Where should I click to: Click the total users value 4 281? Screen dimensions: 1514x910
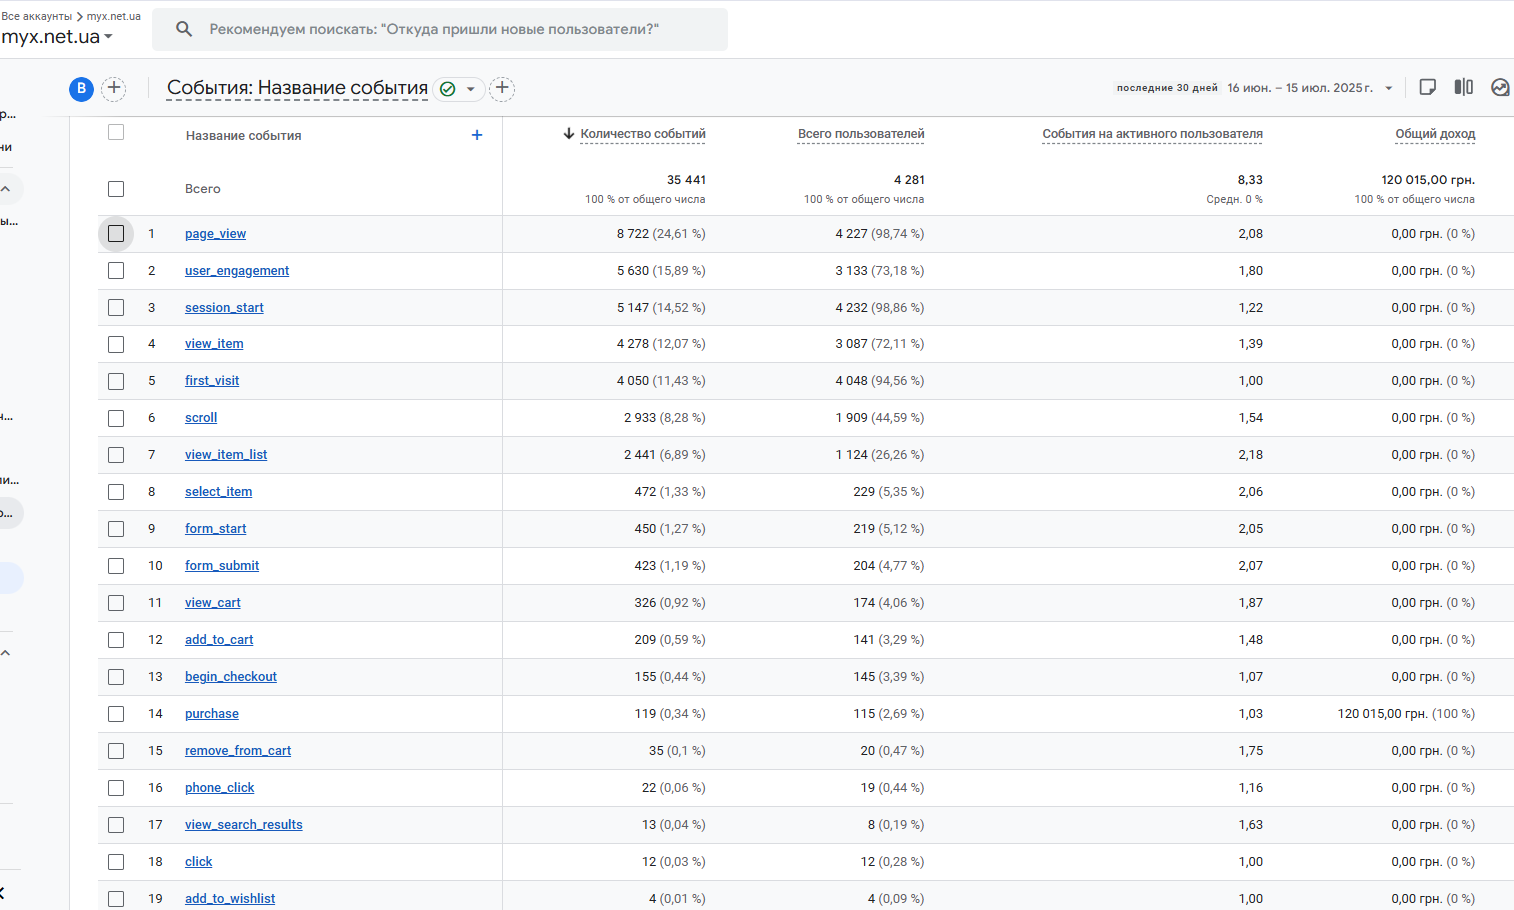pos(909,180)
